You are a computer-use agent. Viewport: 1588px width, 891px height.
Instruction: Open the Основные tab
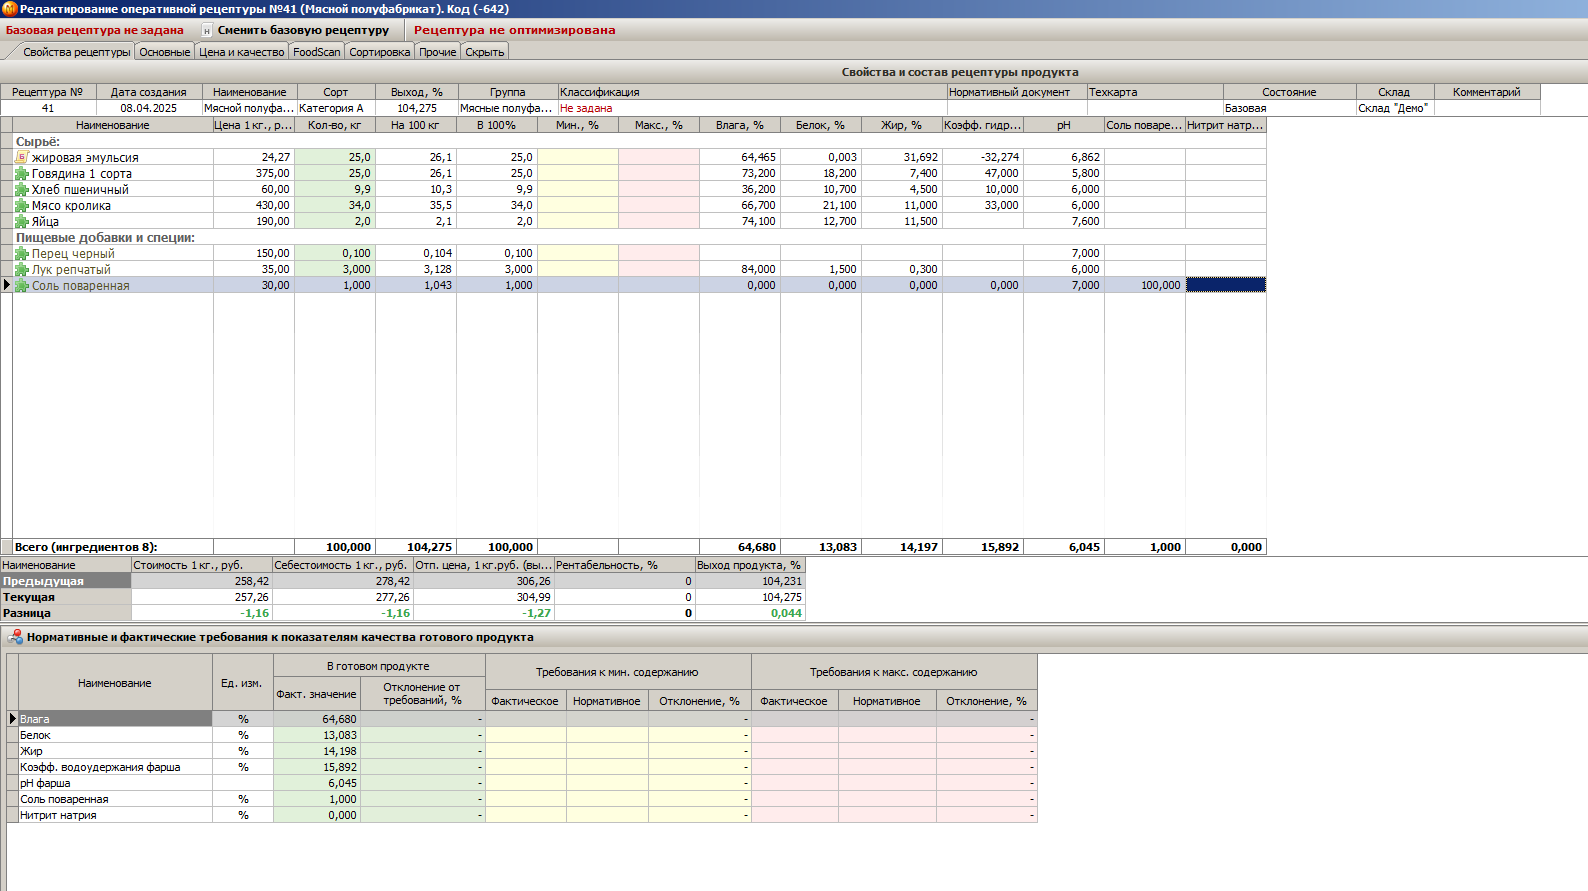164,52
